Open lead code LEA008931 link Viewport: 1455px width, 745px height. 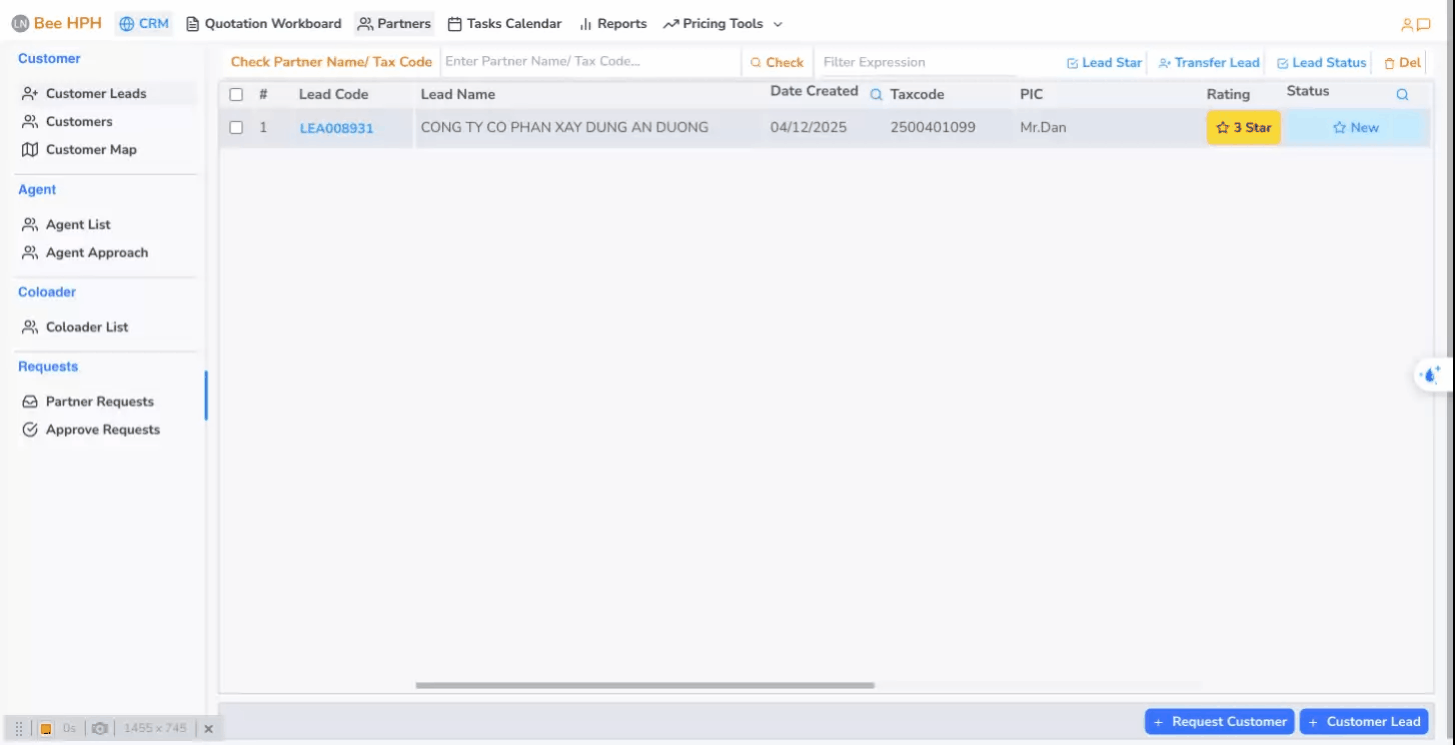coord(336,128)
